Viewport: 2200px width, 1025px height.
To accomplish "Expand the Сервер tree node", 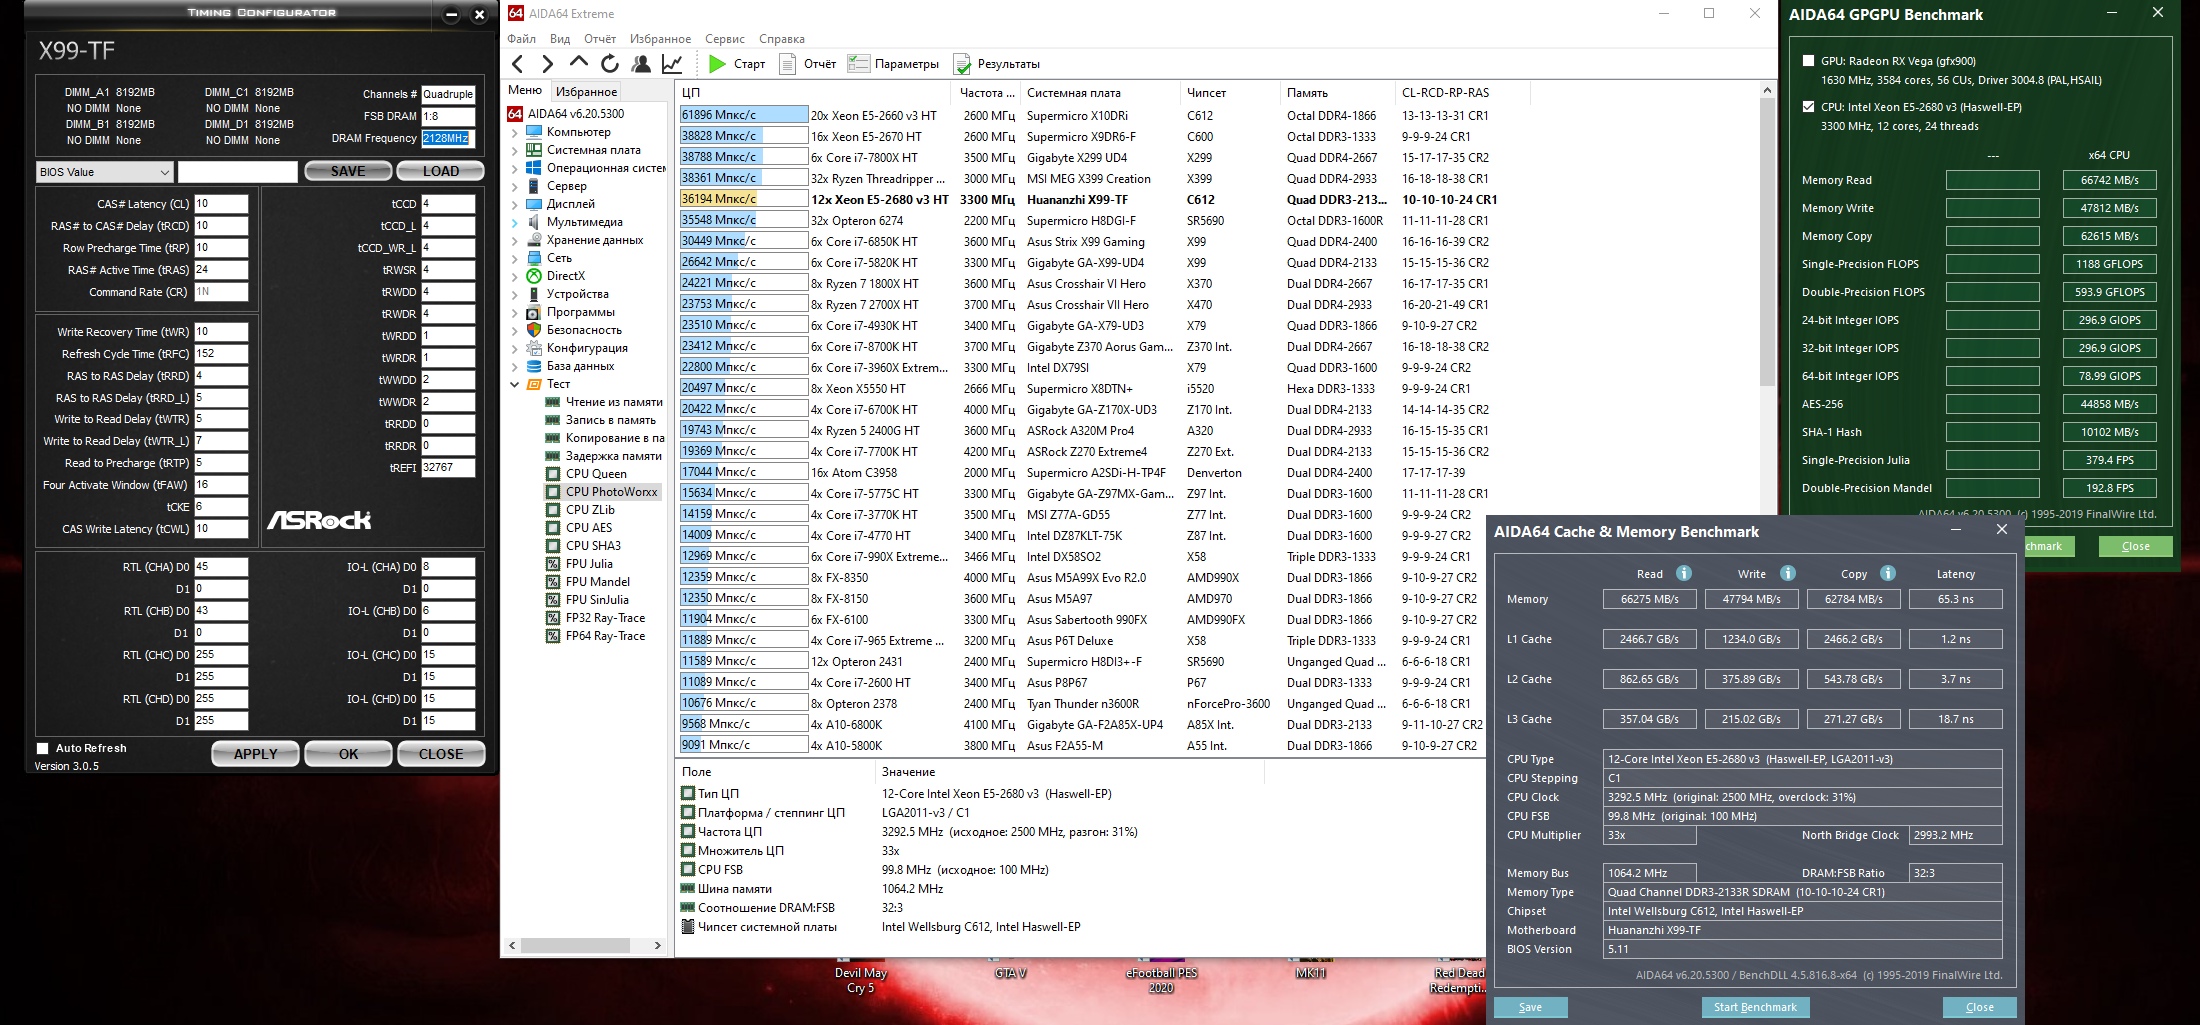I will pos(515,186).
